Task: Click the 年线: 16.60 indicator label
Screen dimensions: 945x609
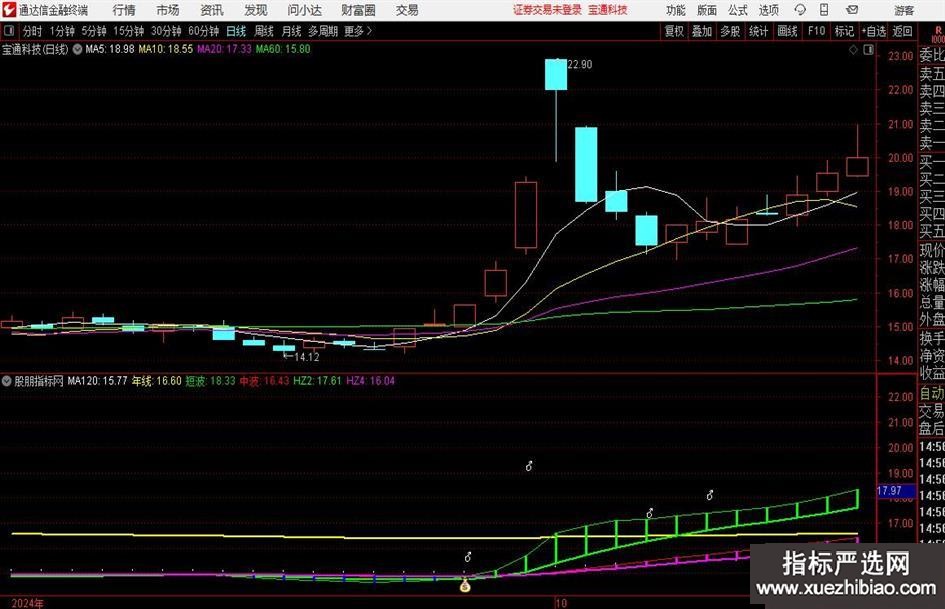Action: [157, 381]
